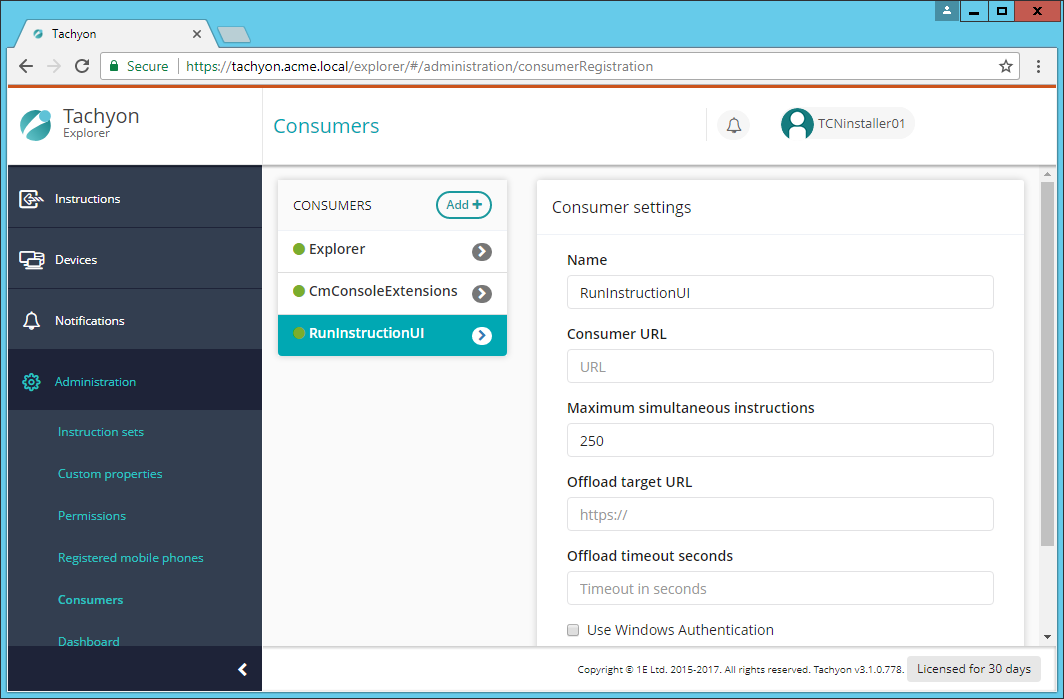Click the TCNinstaller01 username label
Image resolution: width=1064 pixels, height=699 pixels.
coord(861,124)
